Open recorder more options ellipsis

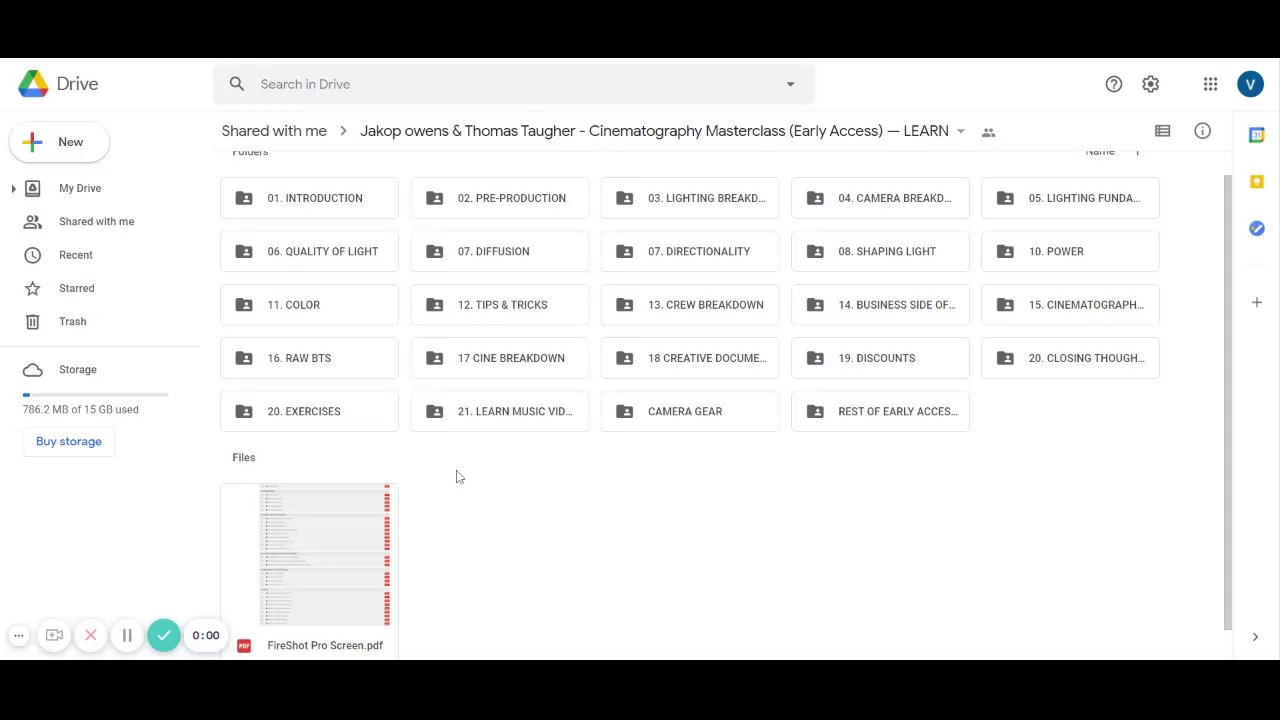point(18,635)
